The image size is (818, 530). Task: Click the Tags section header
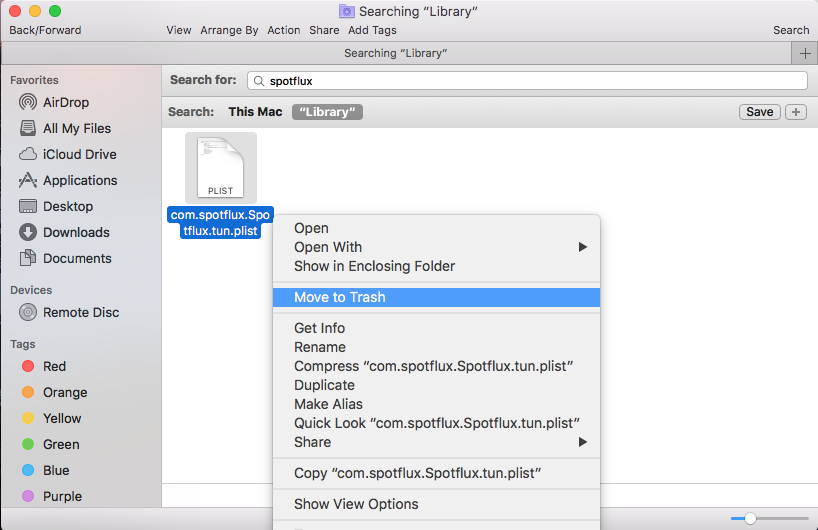(x=23, y=344)
